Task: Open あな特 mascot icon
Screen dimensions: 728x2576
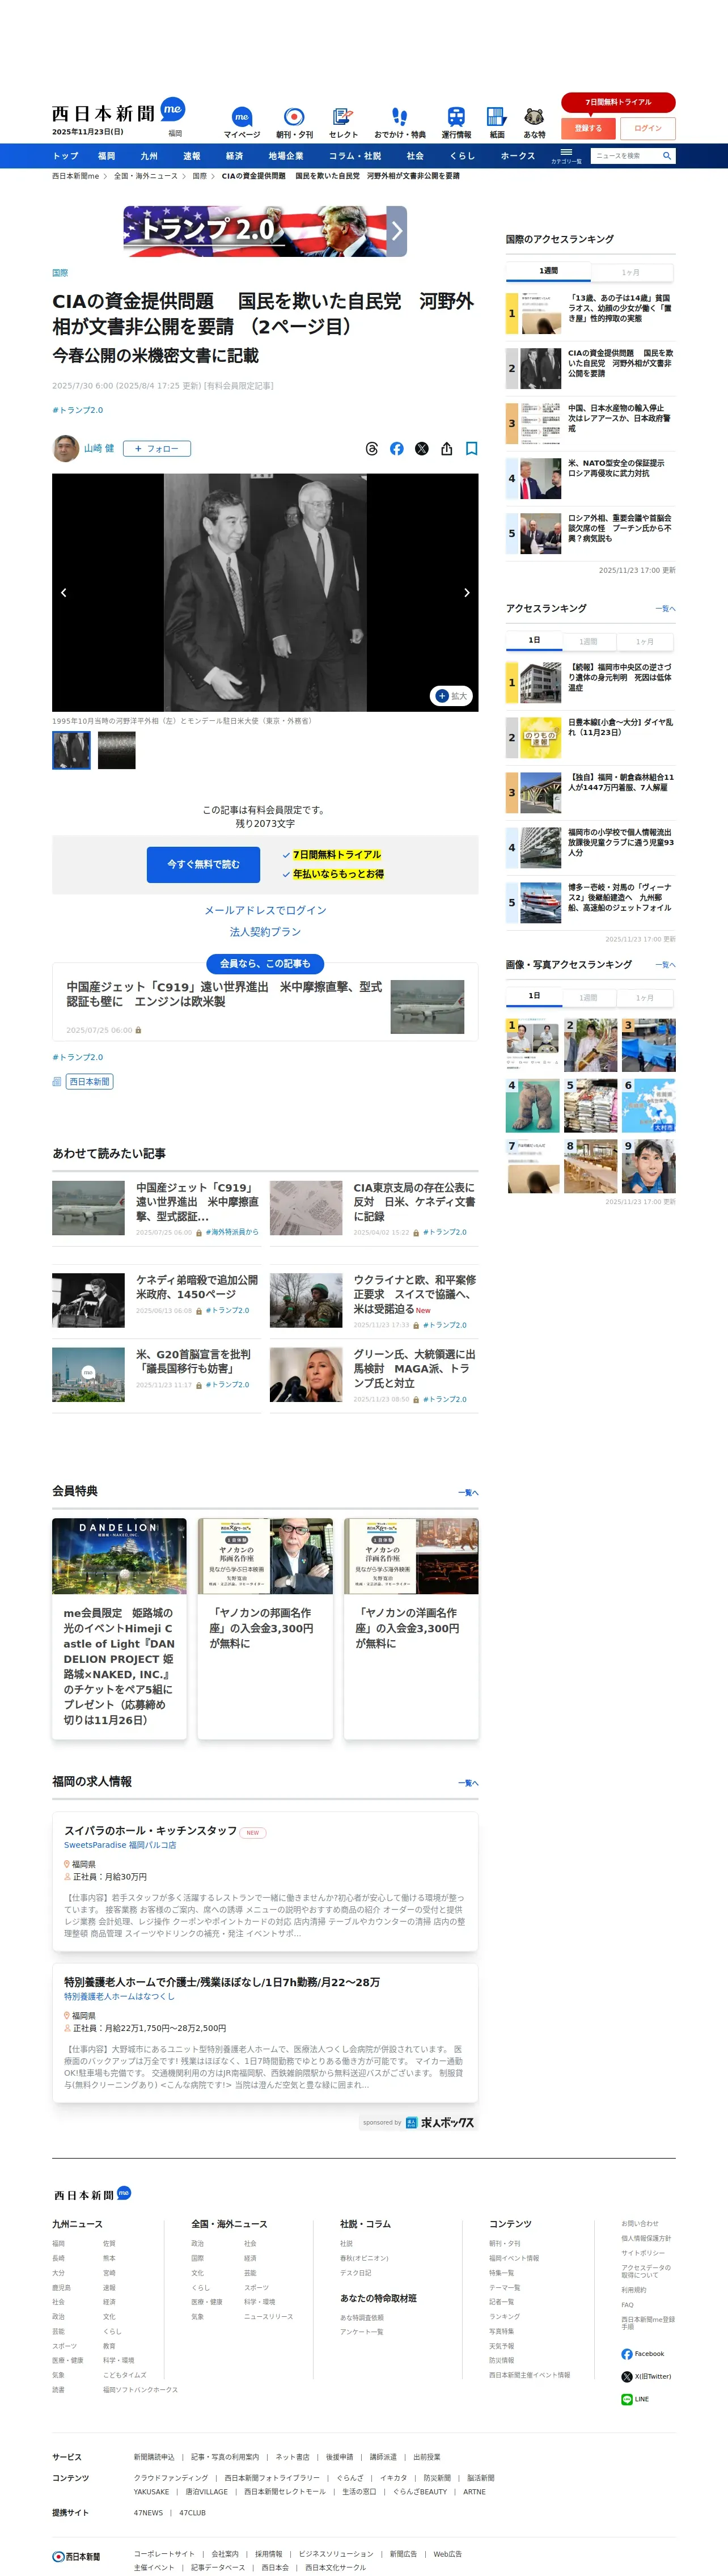Action: [x=535, y=123]
